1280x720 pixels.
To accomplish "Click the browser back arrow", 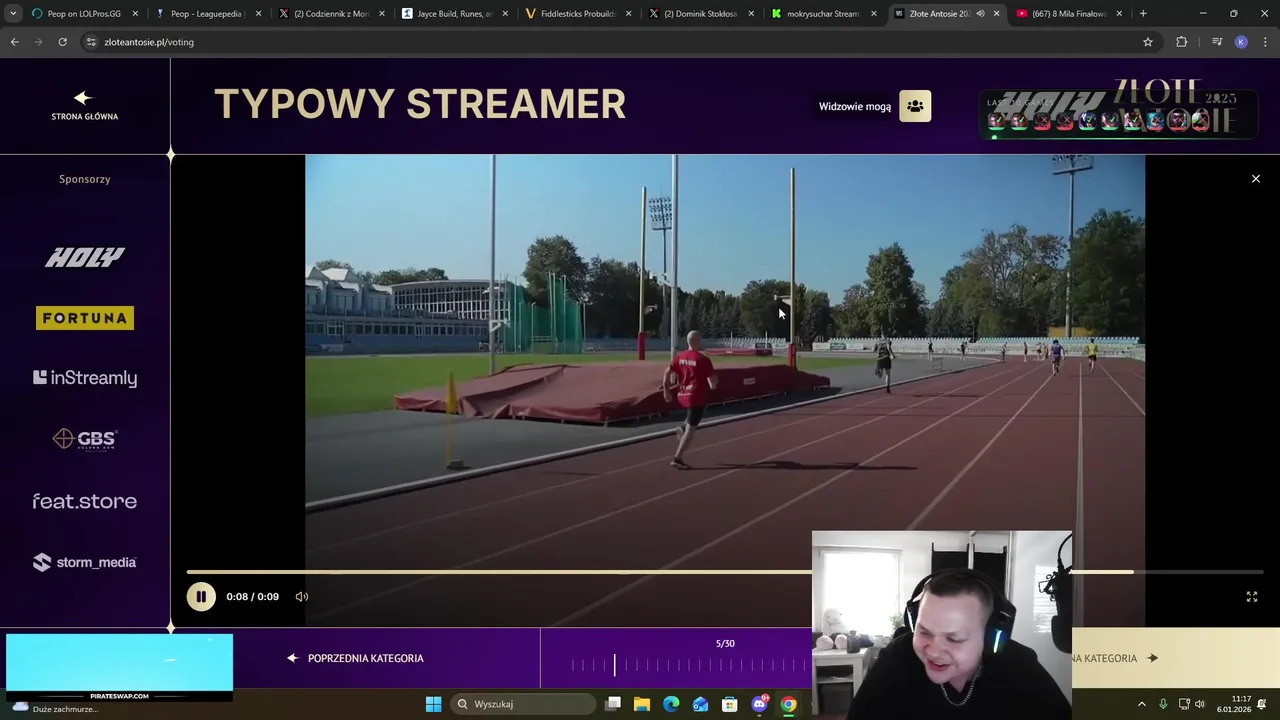I will [14, 42].
